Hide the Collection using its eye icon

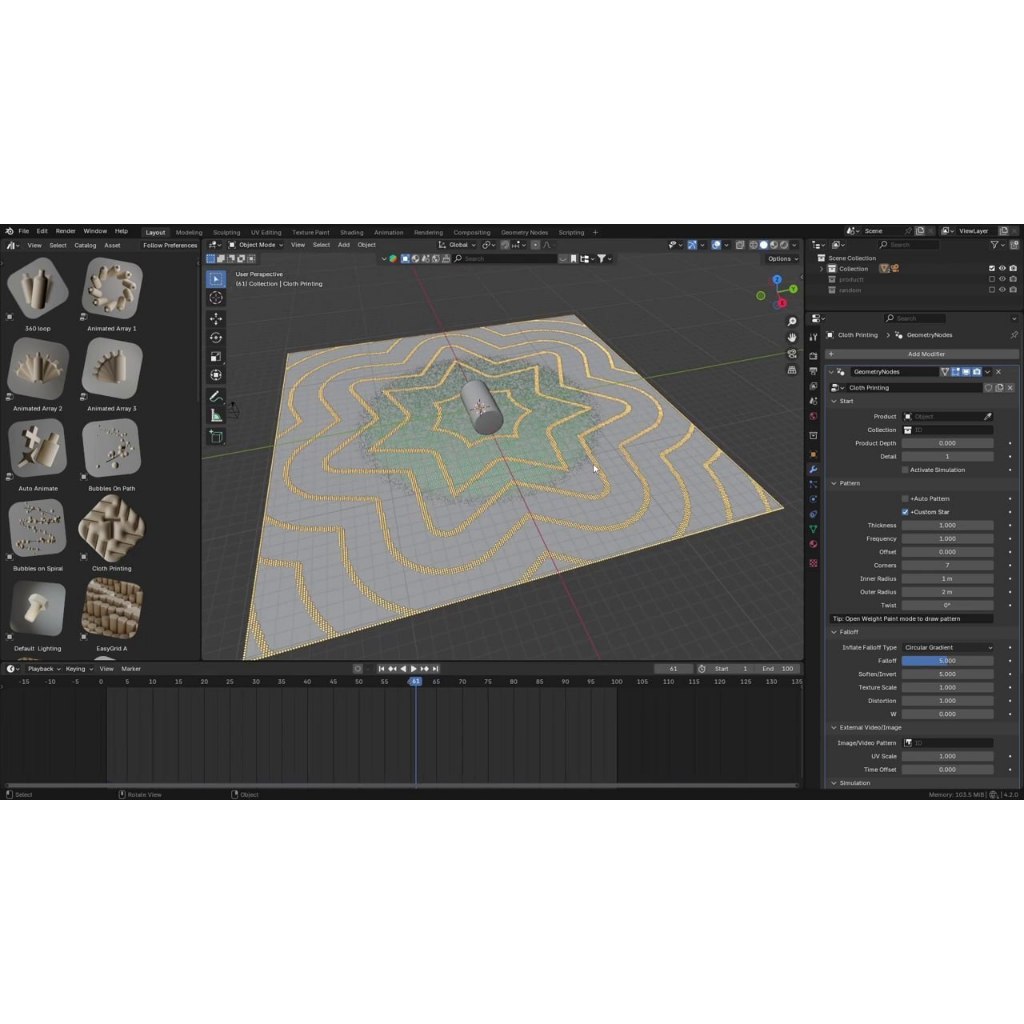1002,268
